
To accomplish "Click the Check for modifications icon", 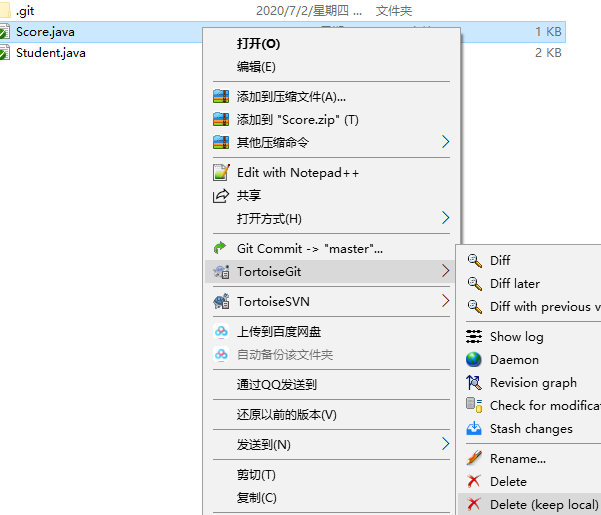I will coord(474,405).
